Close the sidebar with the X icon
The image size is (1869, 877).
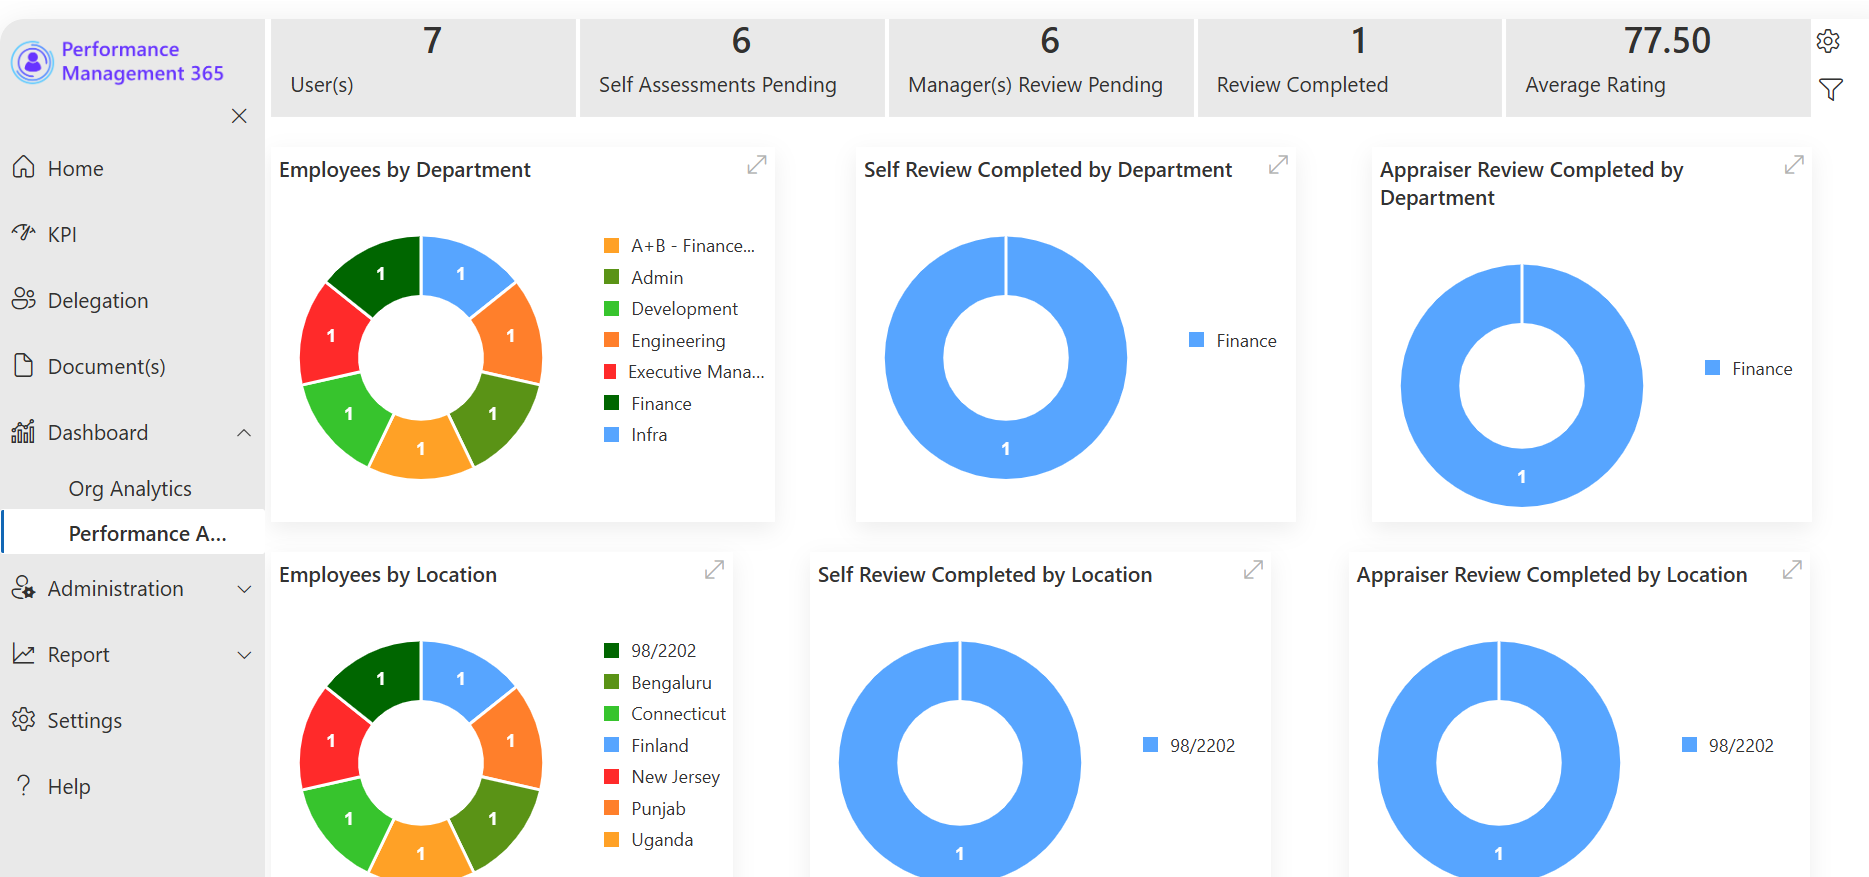point(239,116)
